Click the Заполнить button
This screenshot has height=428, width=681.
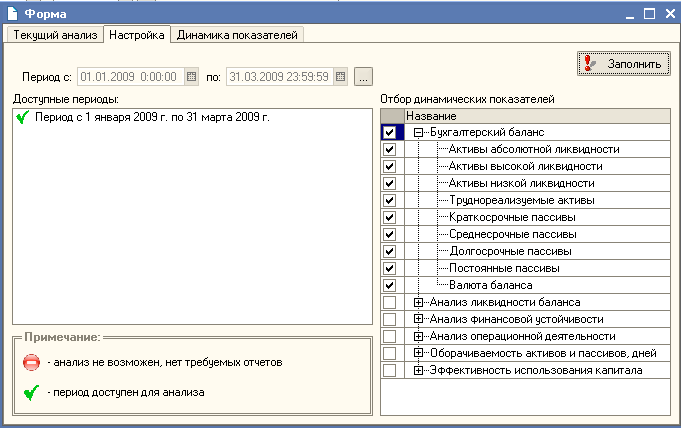pos(624,63)
